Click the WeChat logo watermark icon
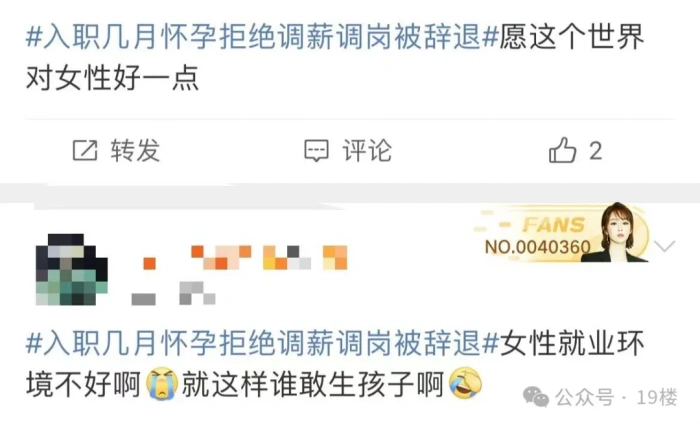 pos(536,396)
